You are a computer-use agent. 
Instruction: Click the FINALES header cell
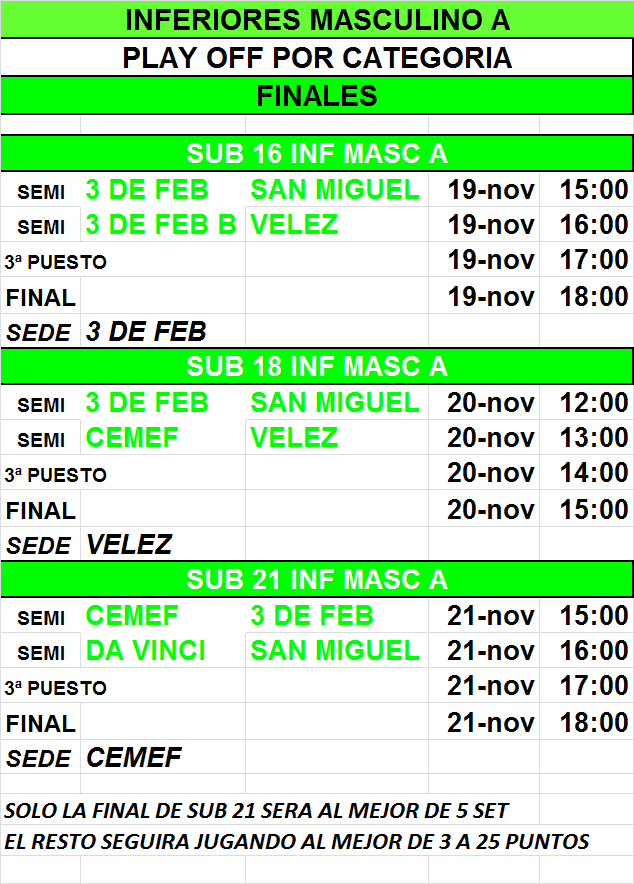317,95
